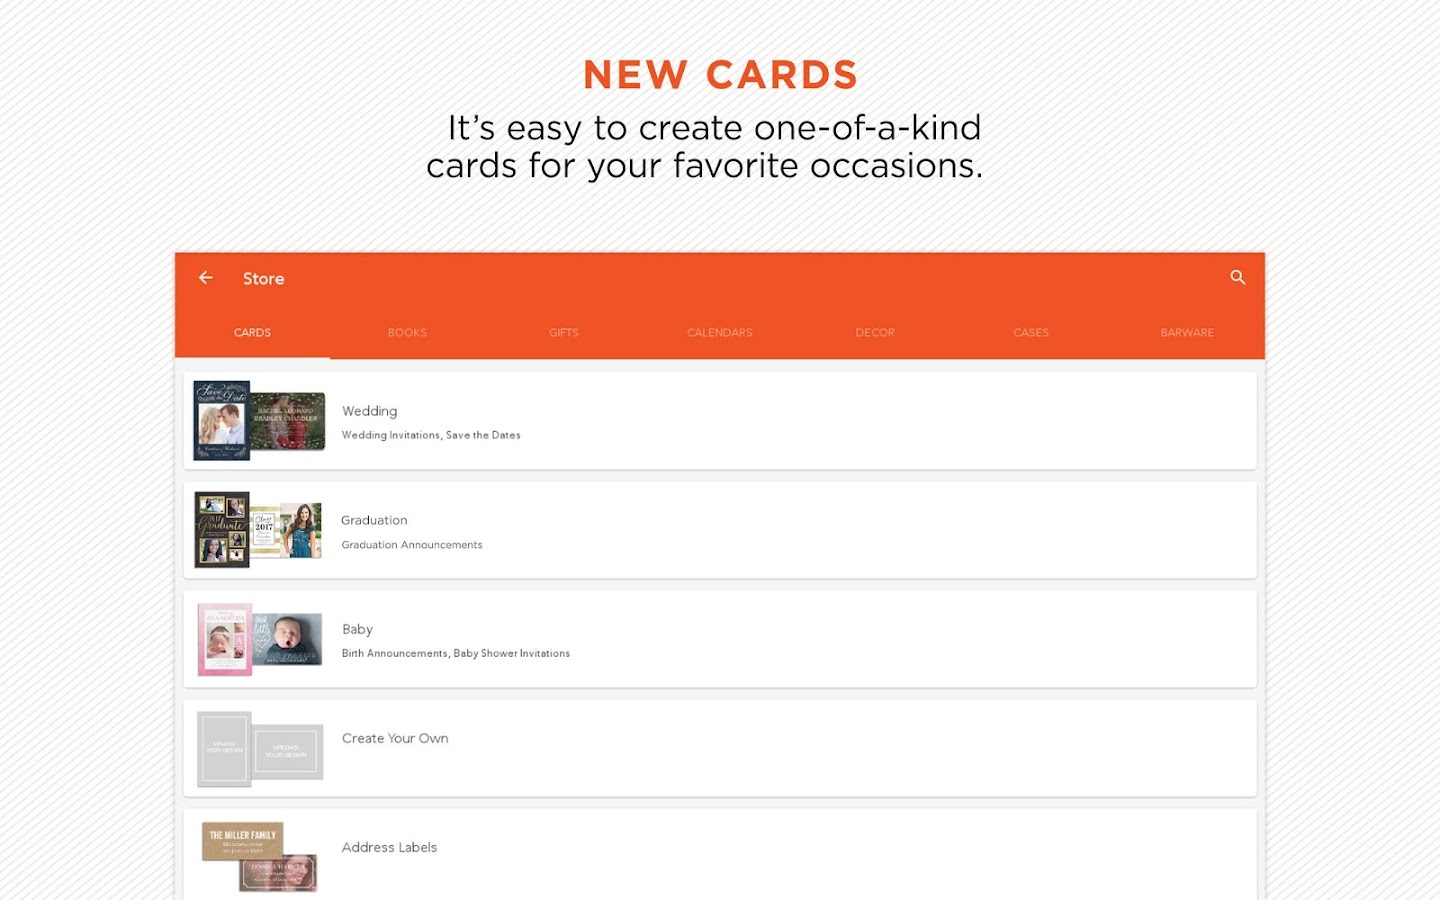This screenshot has height=900, width=1440.
Task: Switch to the Books tab
Action: pyautogui.click(x=407, y=333)
